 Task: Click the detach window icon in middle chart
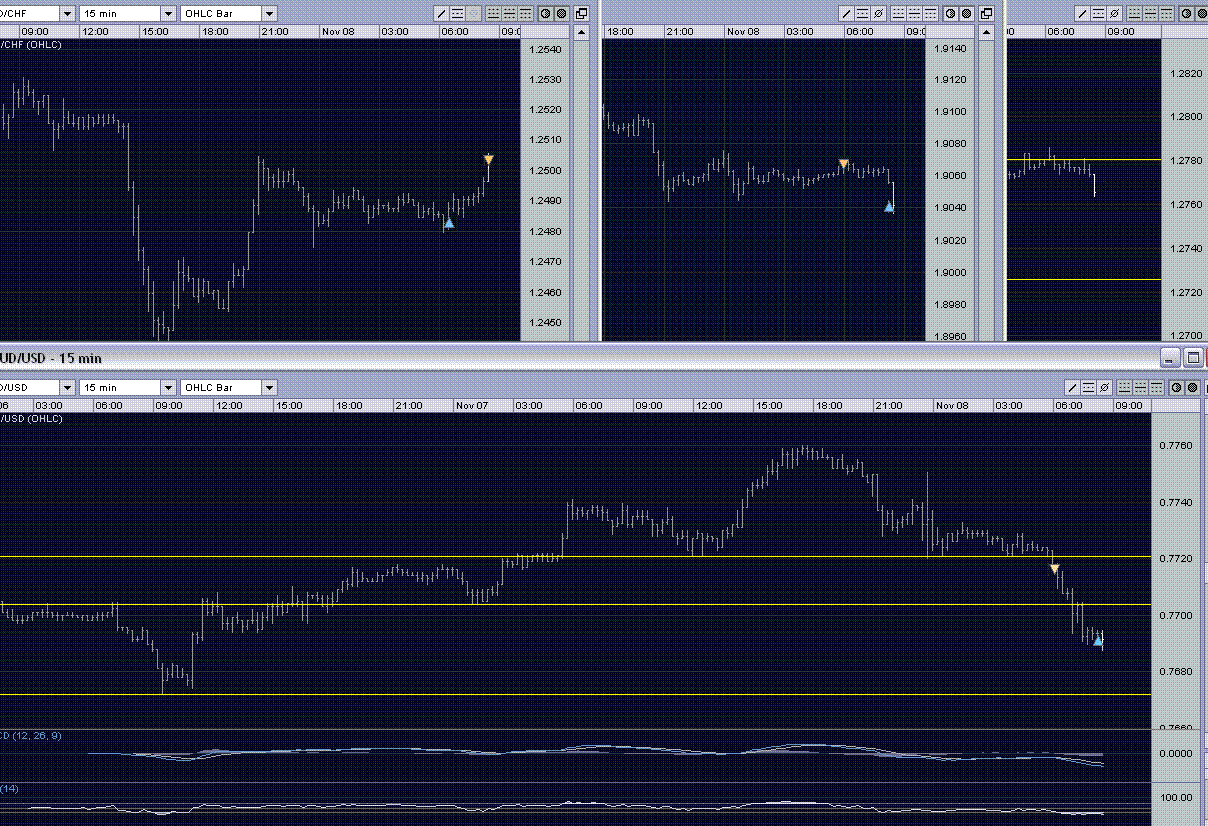tap(986, 14)
